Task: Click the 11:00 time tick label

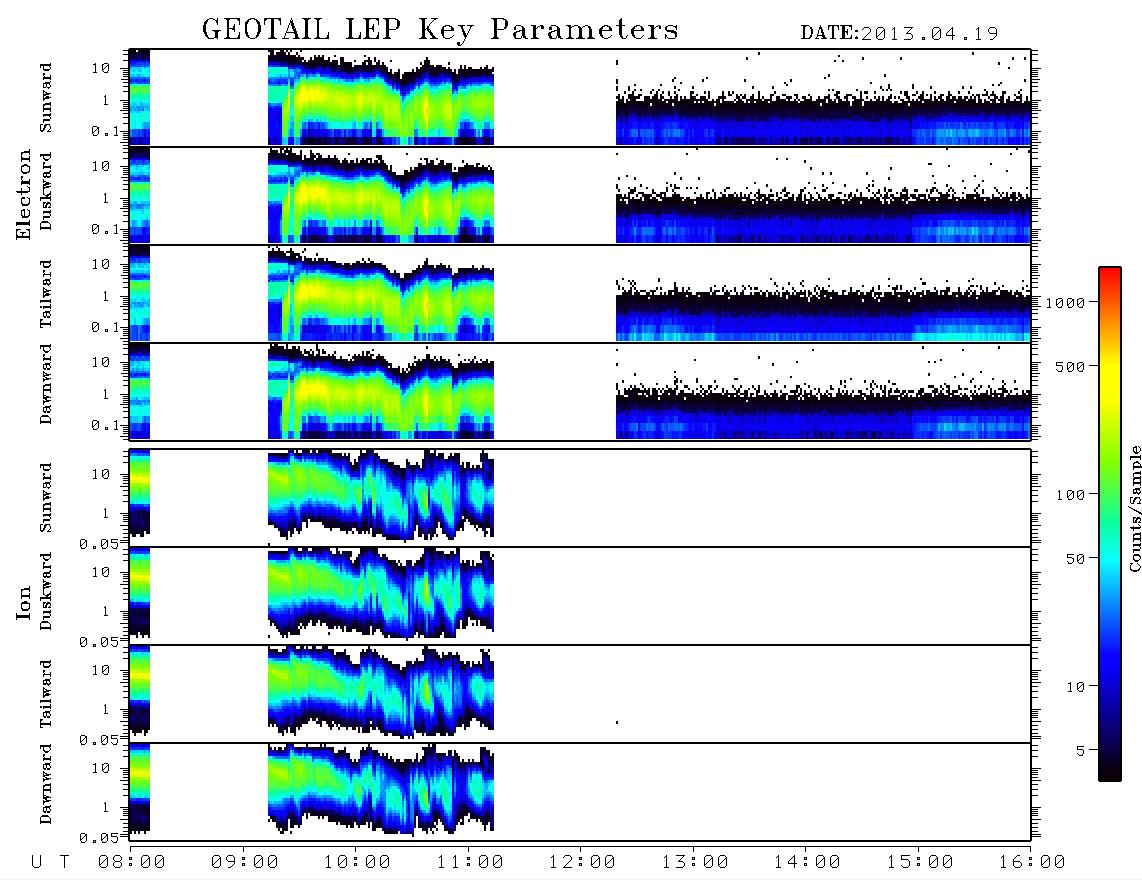Action: (x=470, y=862)
